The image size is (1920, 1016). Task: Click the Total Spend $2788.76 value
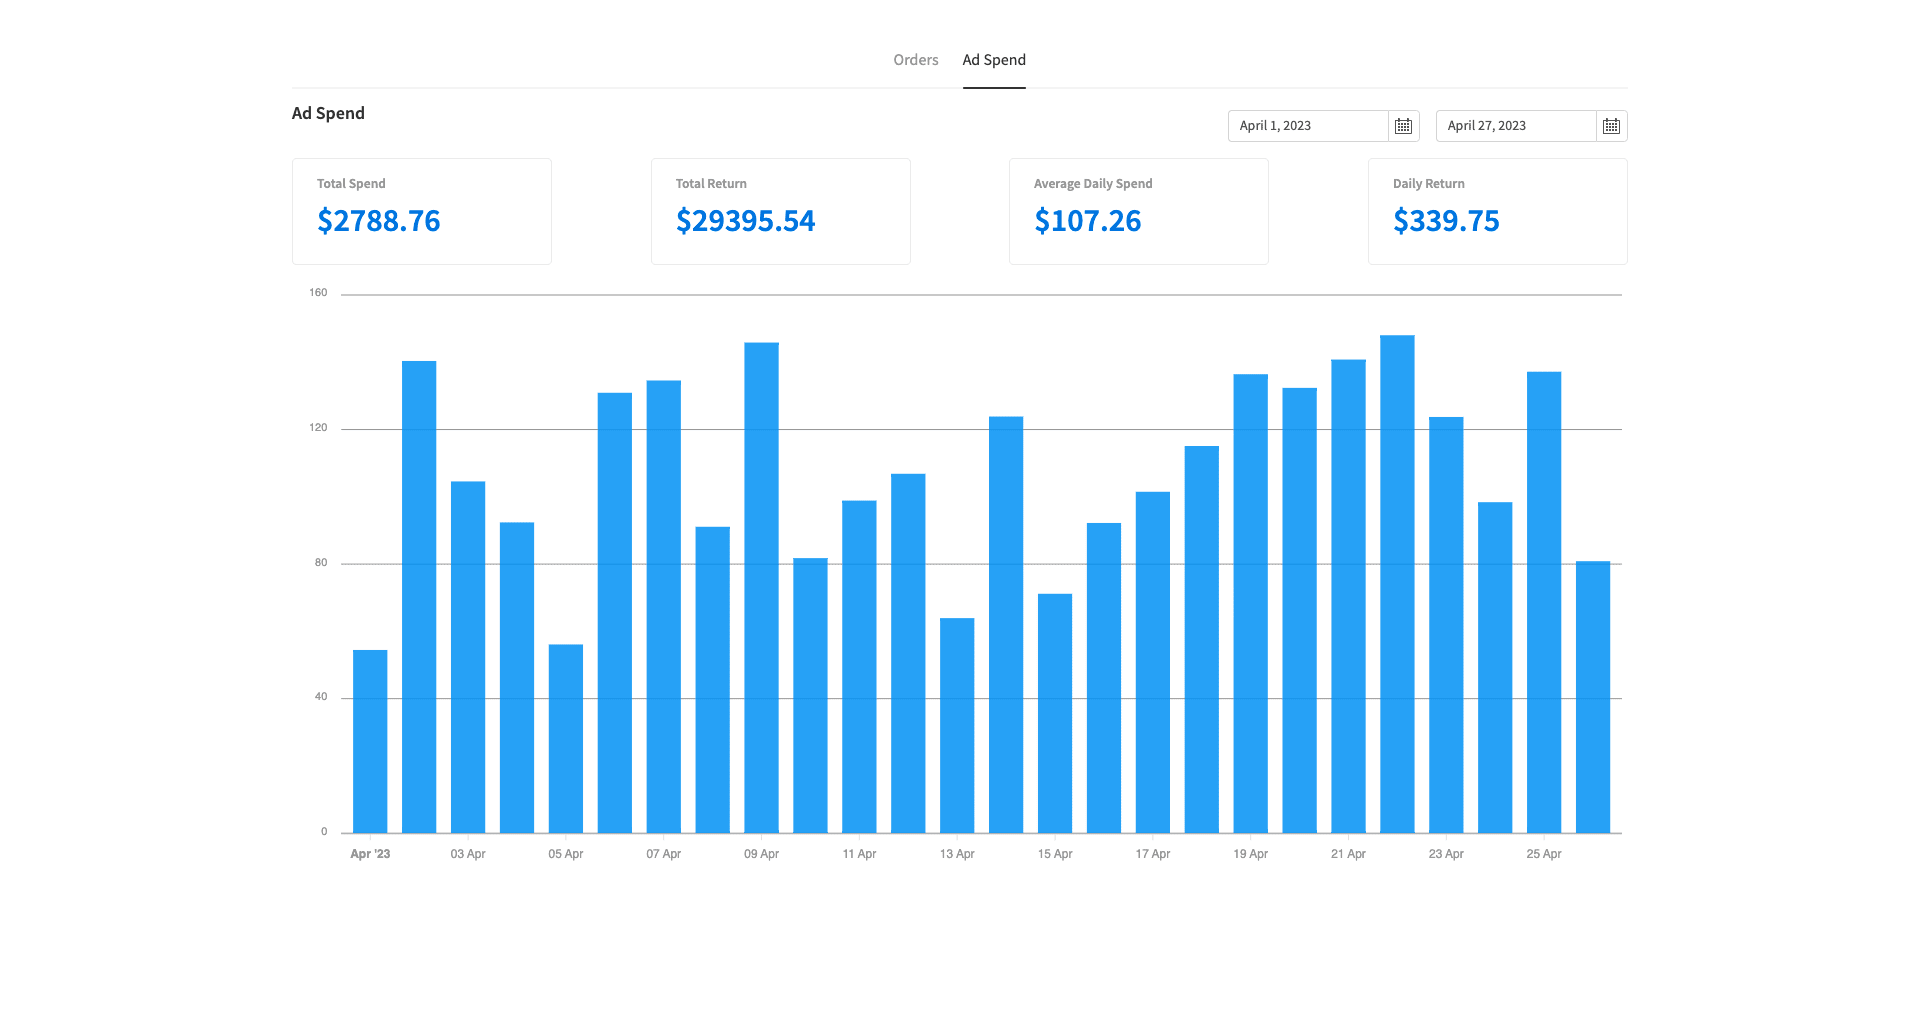coord(379,221)
